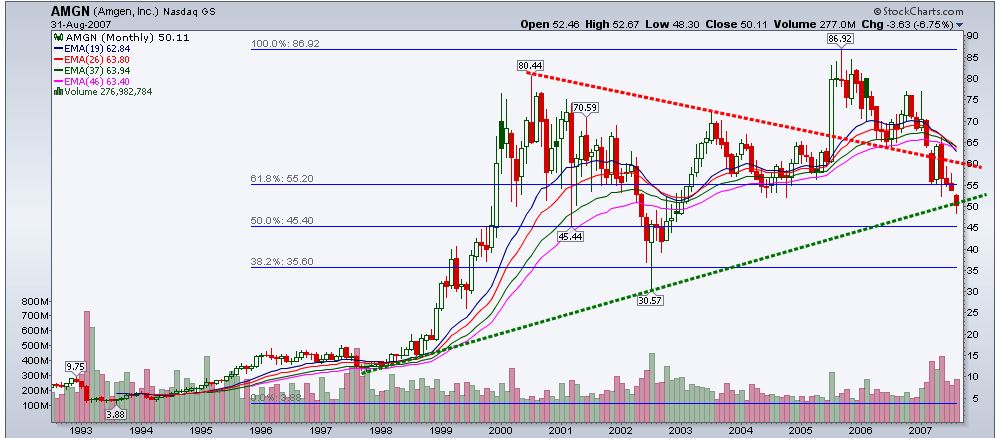
Task: Click the 1998 year label on time axis
Action: coord(380,430)
